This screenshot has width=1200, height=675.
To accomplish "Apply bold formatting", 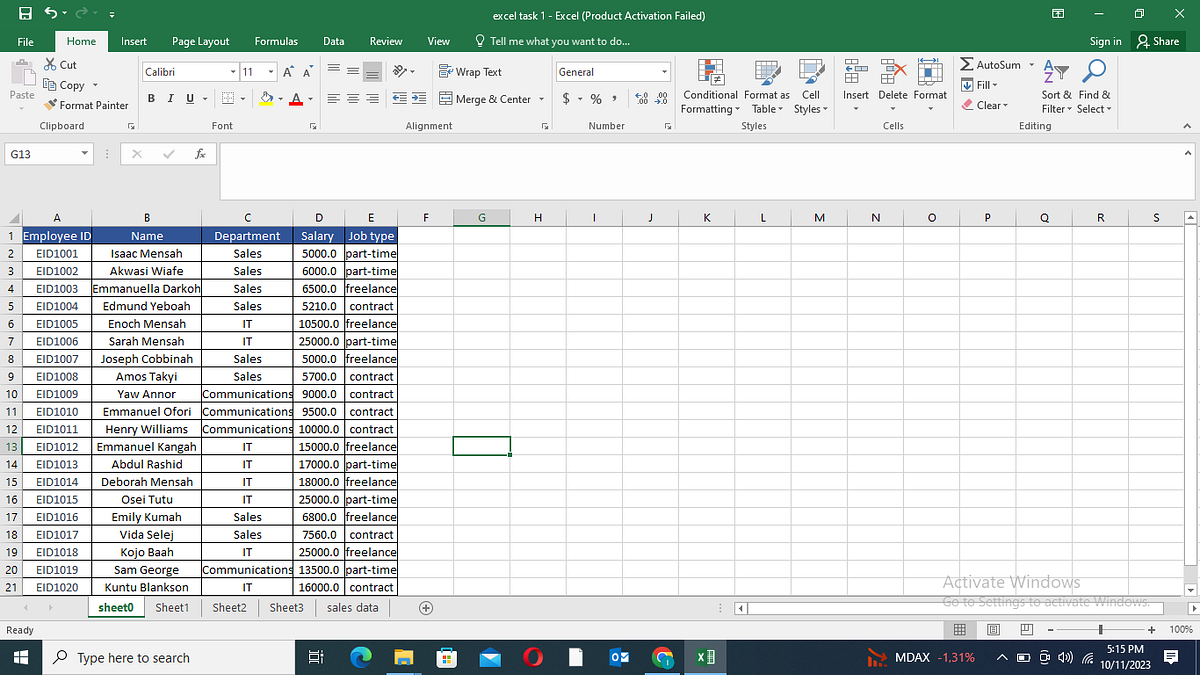I will tap(151, 98).
